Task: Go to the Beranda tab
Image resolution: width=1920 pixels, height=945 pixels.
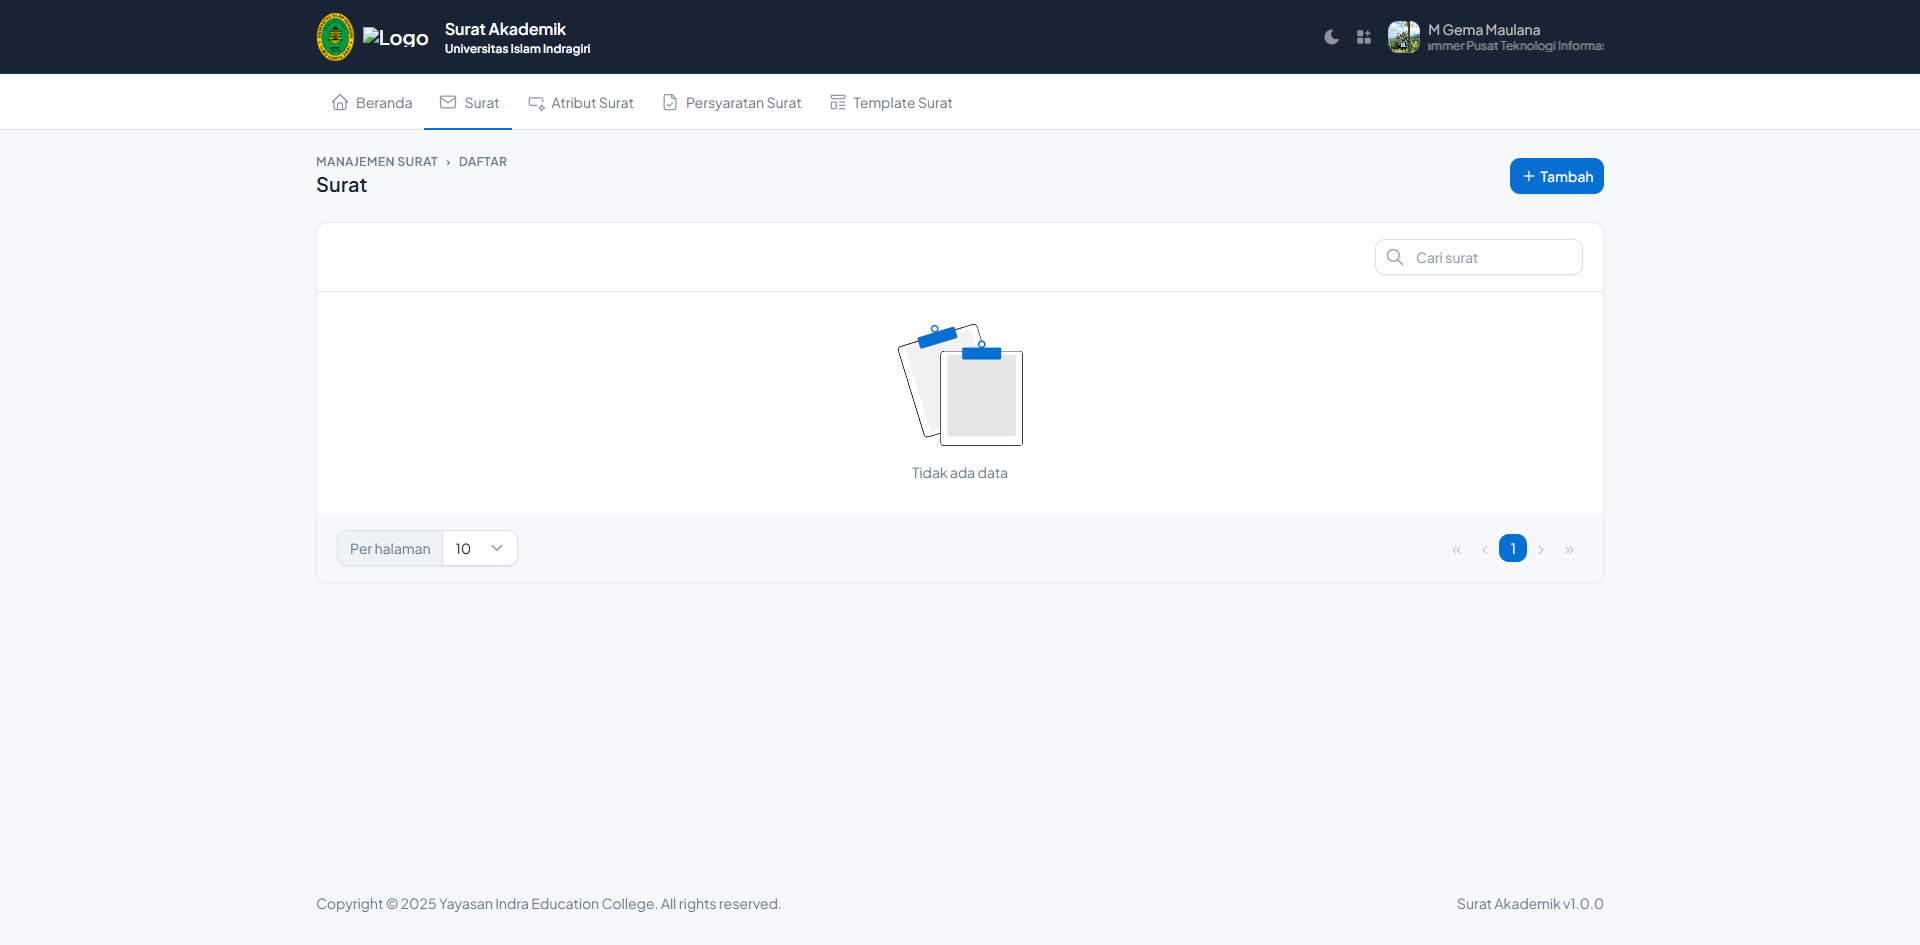Action: click(371, 103)
